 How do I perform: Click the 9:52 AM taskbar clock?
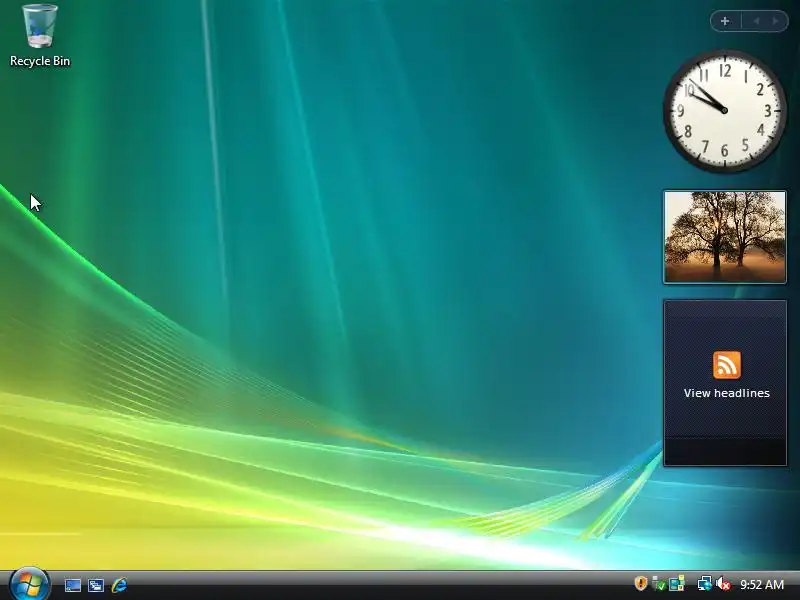click(762, 584)
